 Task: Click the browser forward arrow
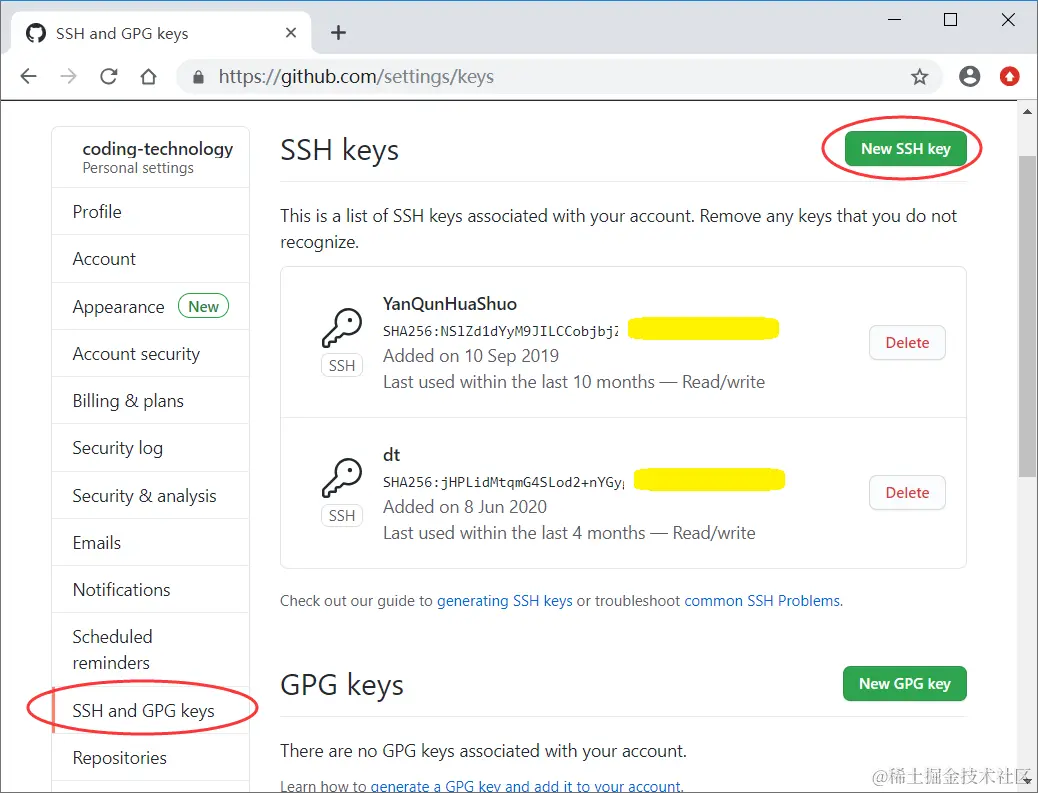68,77
